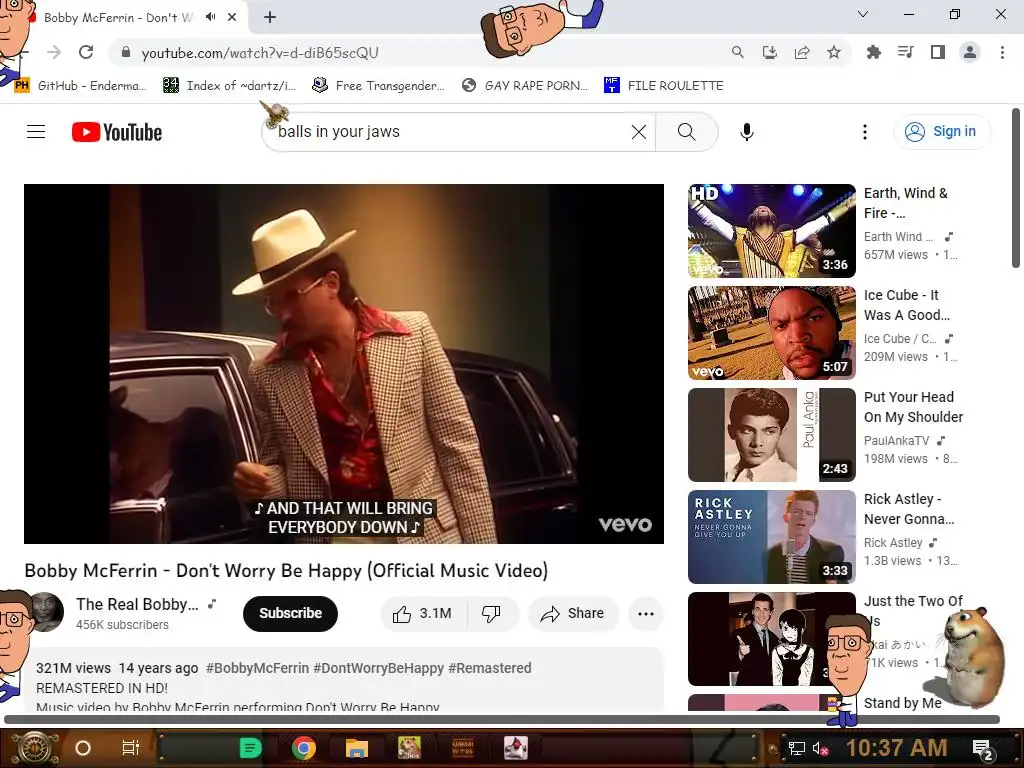Viewport: 1024px width, 768px height.
Task: Open the Chrome extensions puzzle icon
Action: point(873,52)
